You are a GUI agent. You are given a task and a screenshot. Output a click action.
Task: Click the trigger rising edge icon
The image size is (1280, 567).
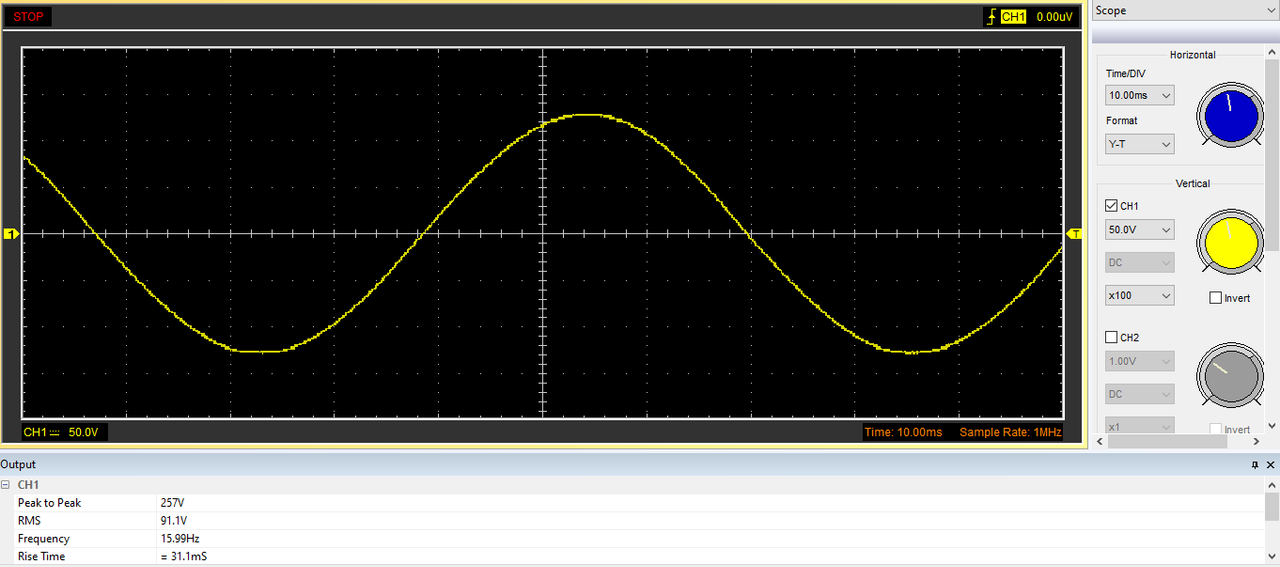point(991,16)
